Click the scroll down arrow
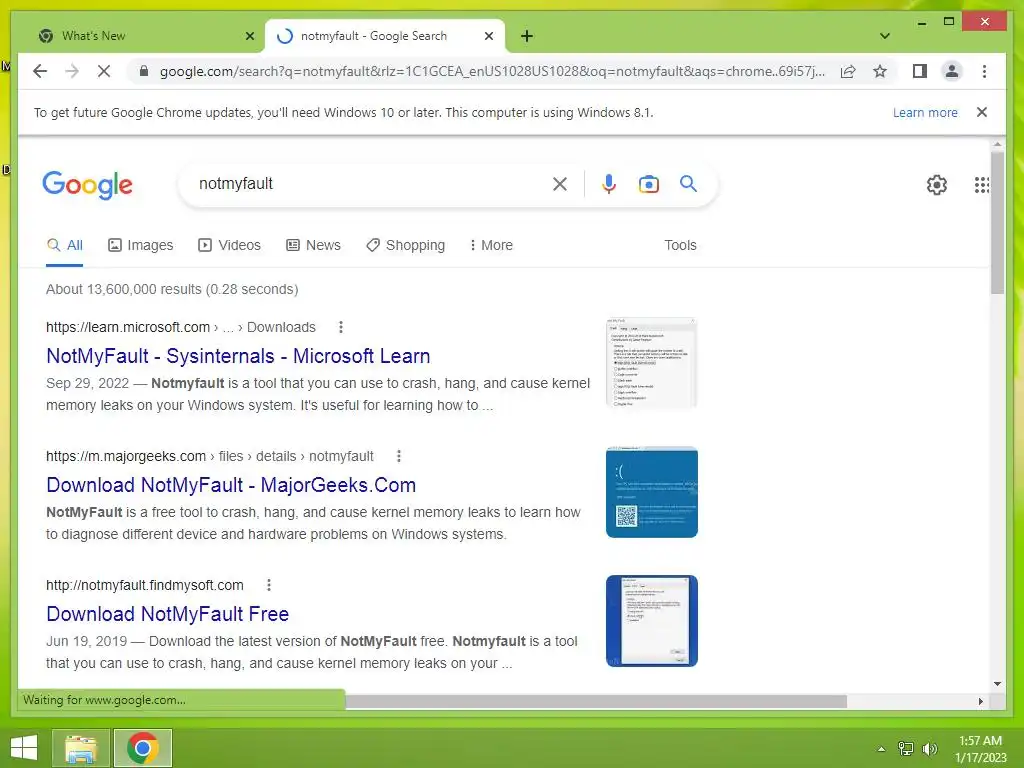 pyautogui.click(x=997, y=684)
